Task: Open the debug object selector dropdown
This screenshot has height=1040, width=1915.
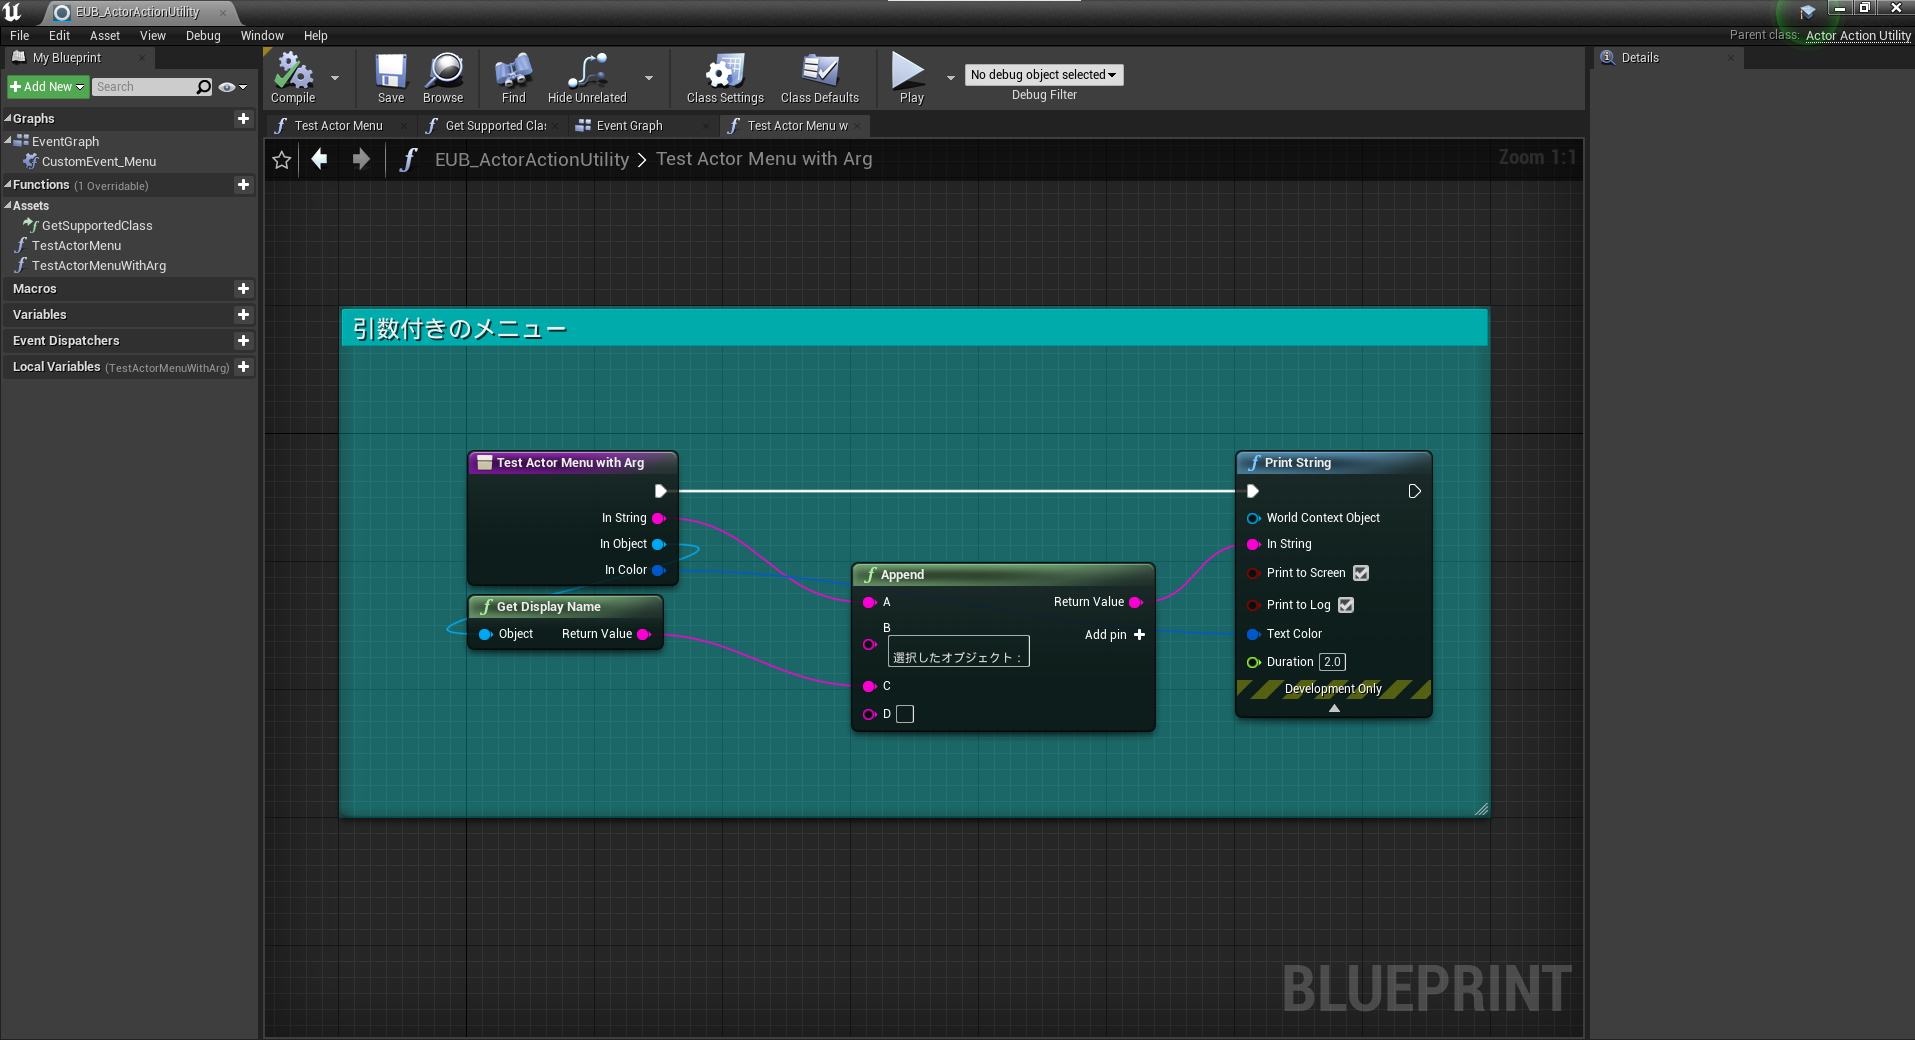Action: tap(1044, 75)
